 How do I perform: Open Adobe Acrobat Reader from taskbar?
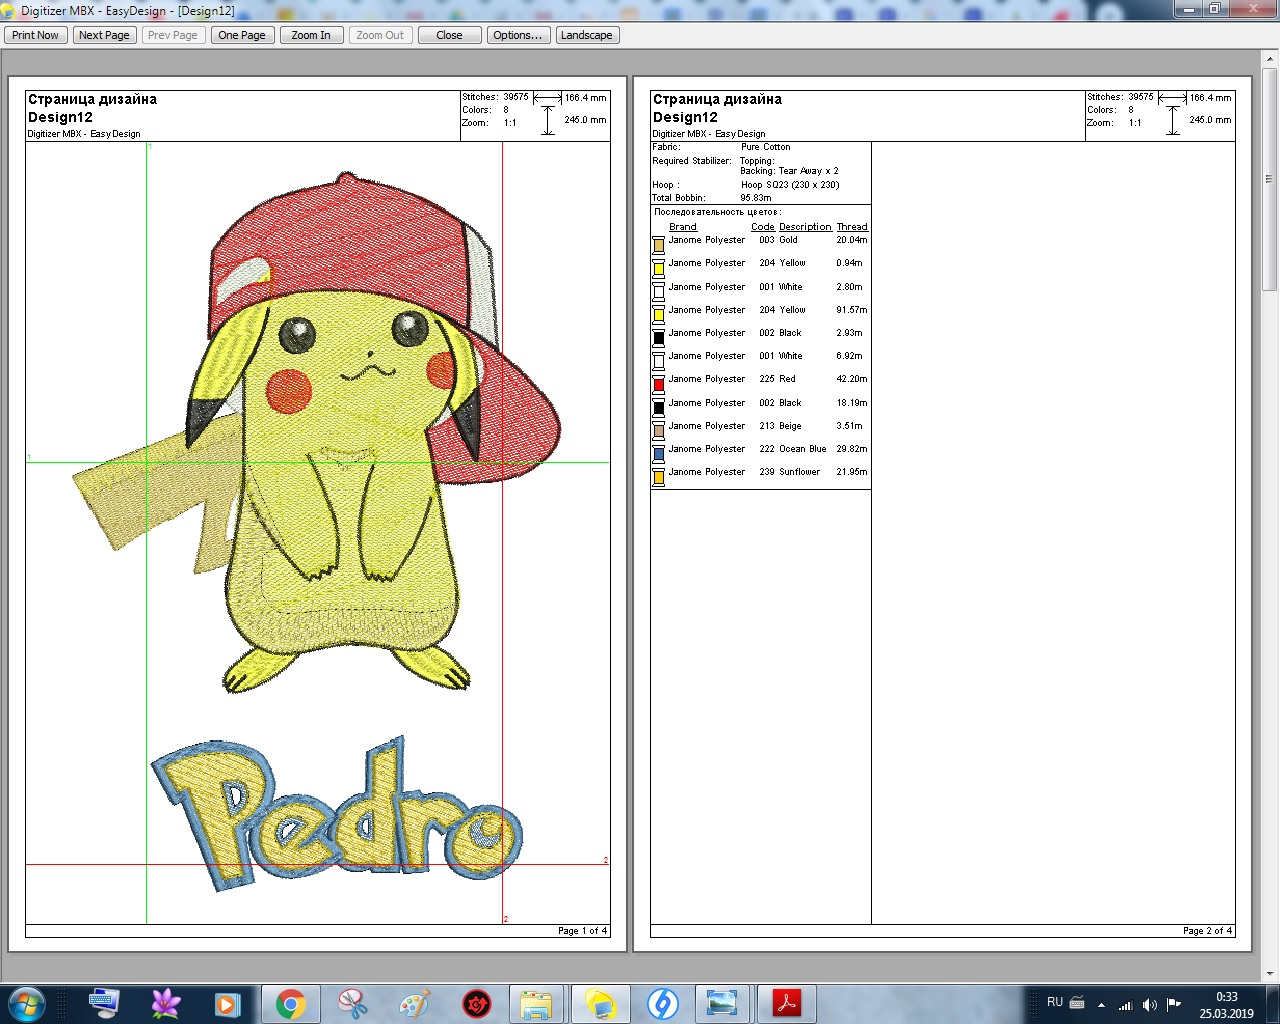point(787,1003)
